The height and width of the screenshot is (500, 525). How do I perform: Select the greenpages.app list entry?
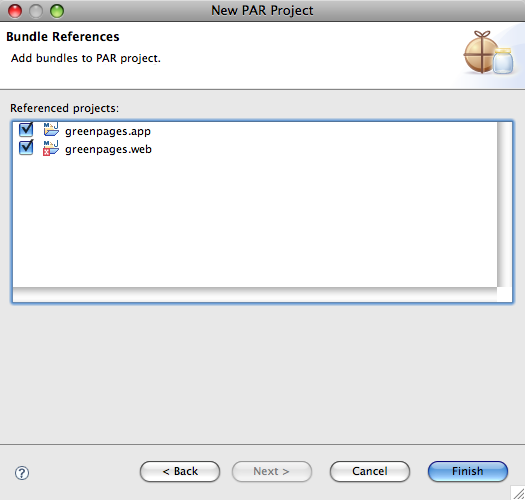coord(108,131)
